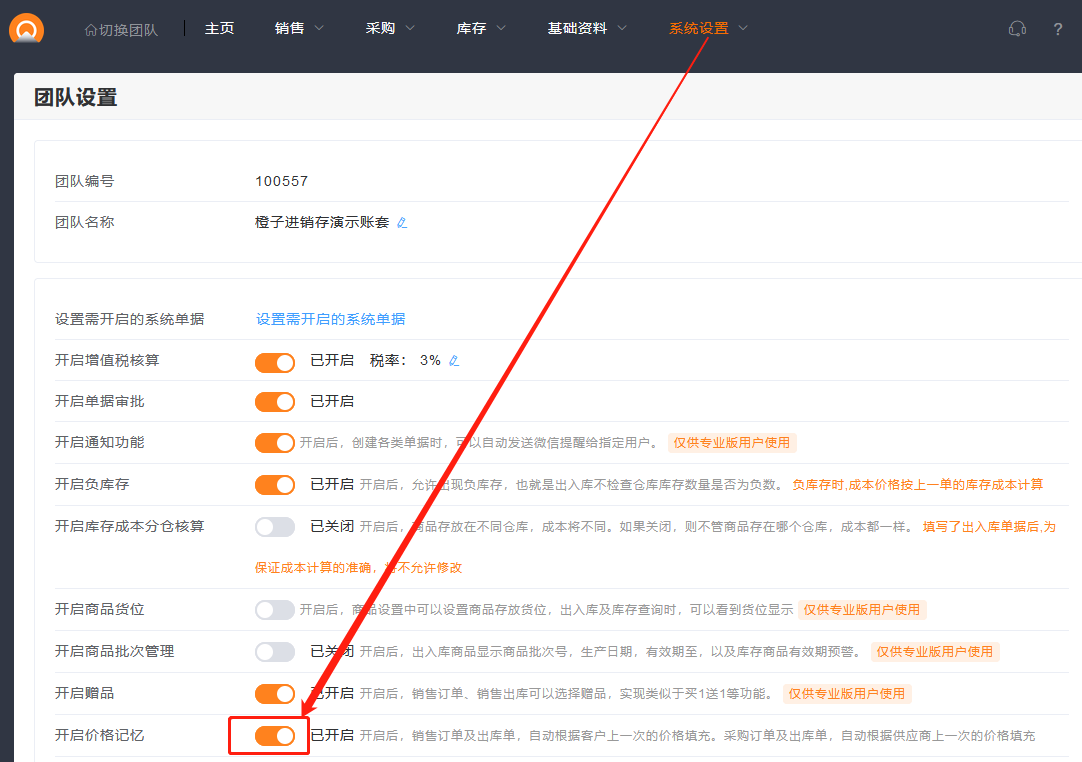Open the 采购 dropdown menu

[x=390, y=29]
